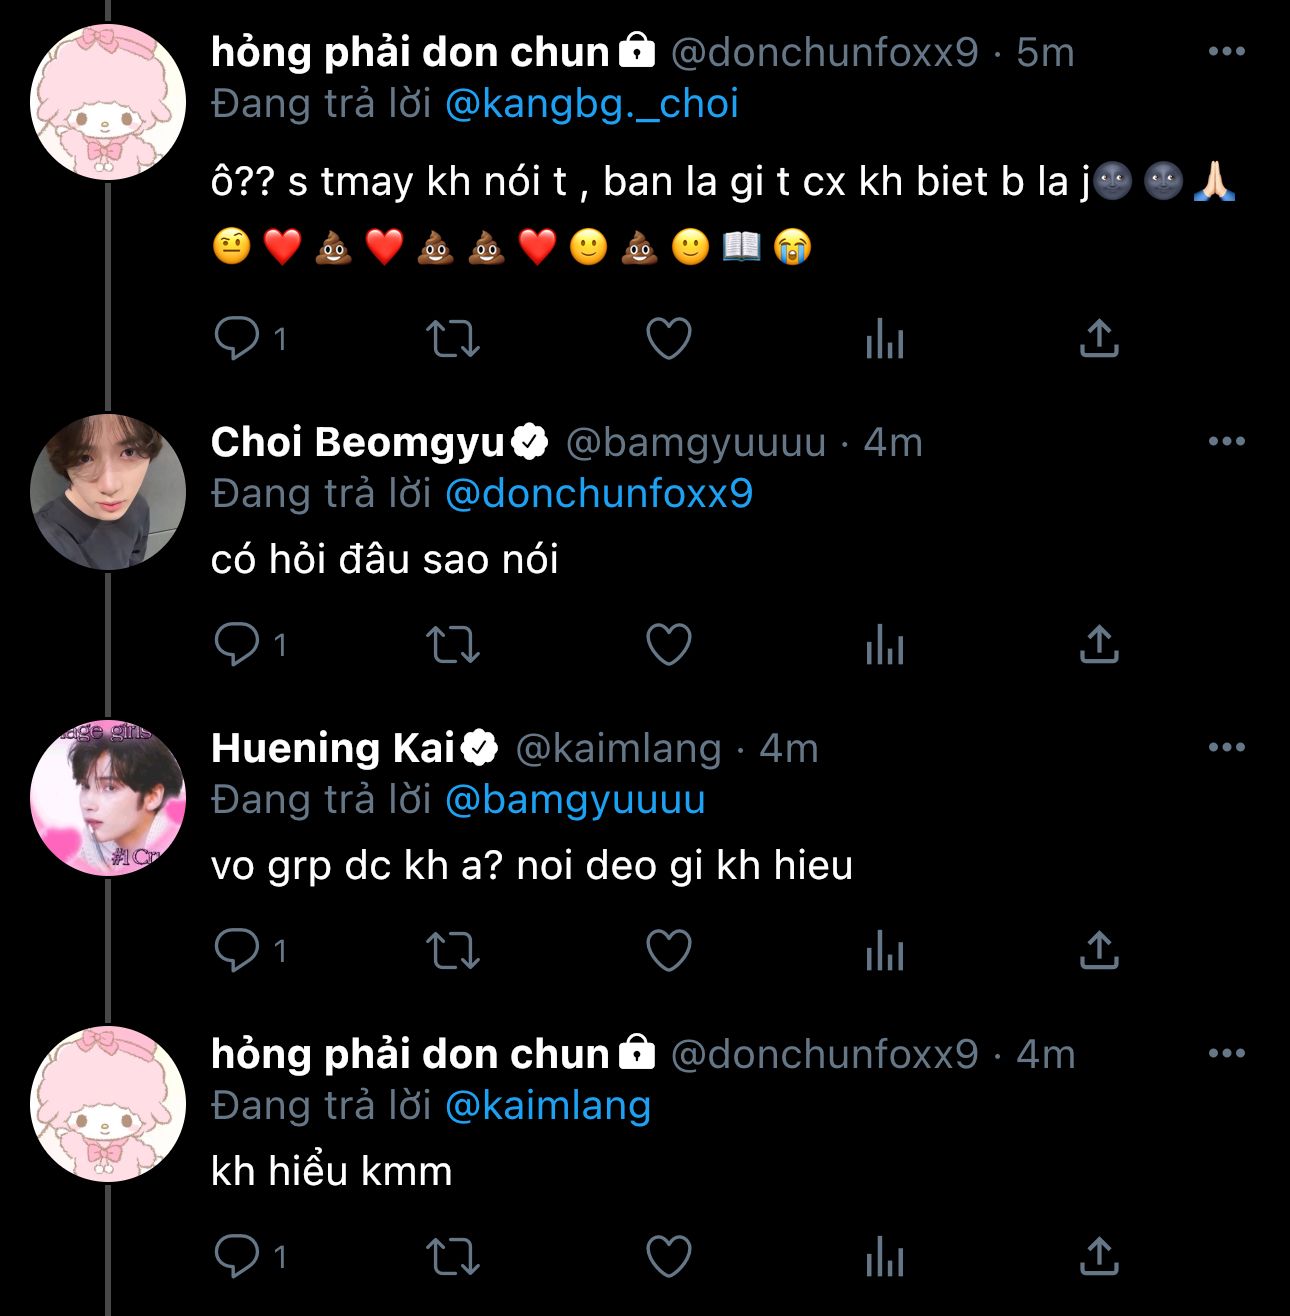Share the 'kh hiểu kmm' tweet
Screen dimensions: 1290x1316
[1099, 1257]
